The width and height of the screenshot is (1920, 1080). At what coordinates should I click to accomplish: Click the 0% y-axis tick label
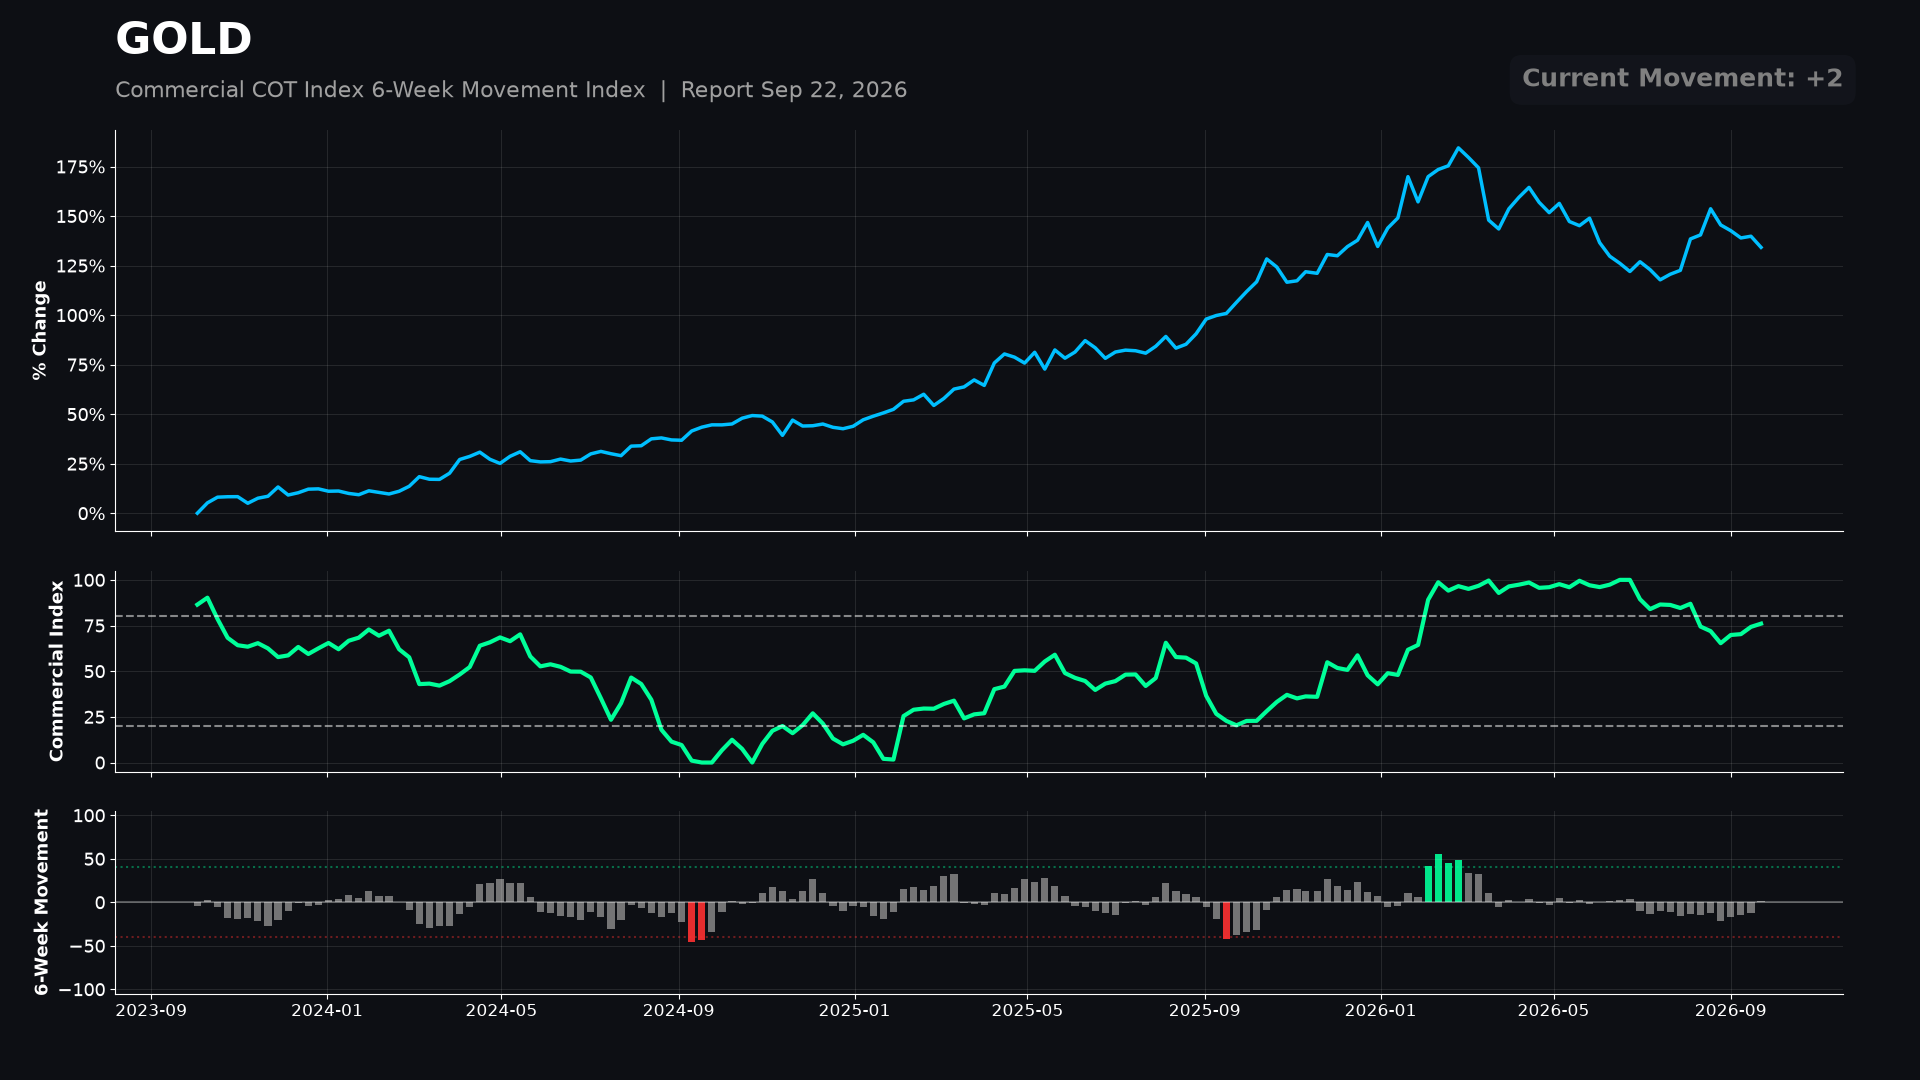click(91, 514)
